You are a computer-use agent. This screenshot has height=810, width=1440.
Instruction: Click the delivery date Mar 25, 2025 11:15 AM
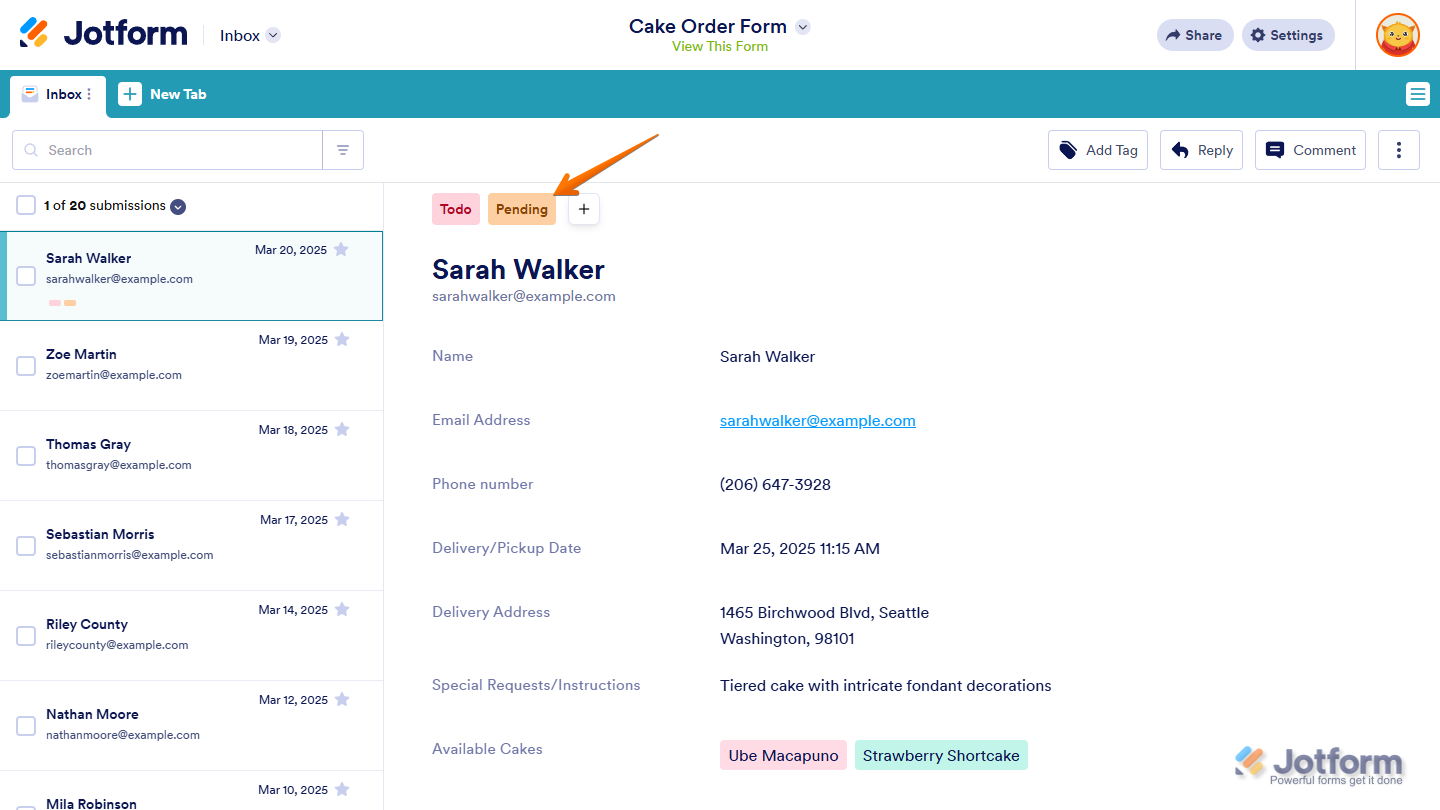pyautogui.click(x=800, y=548)
